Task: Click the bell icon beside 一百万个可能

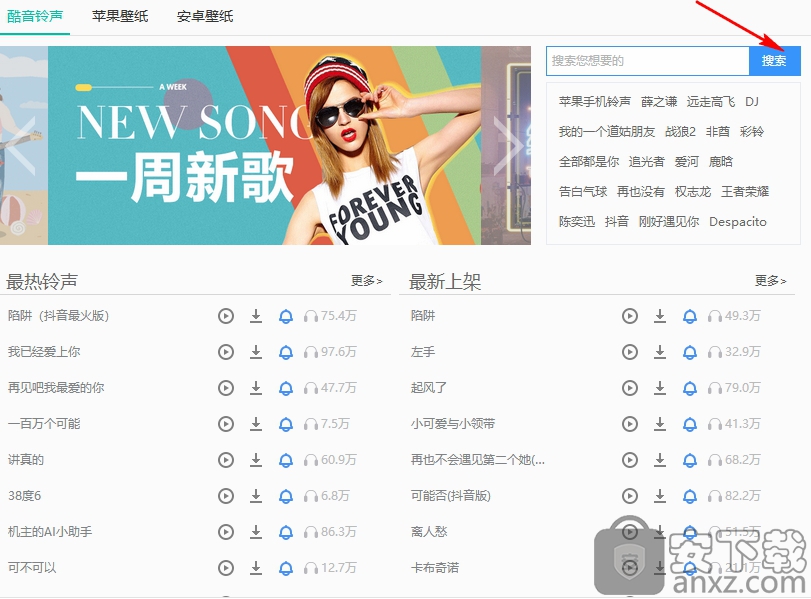Action: [x=285, y=424]
